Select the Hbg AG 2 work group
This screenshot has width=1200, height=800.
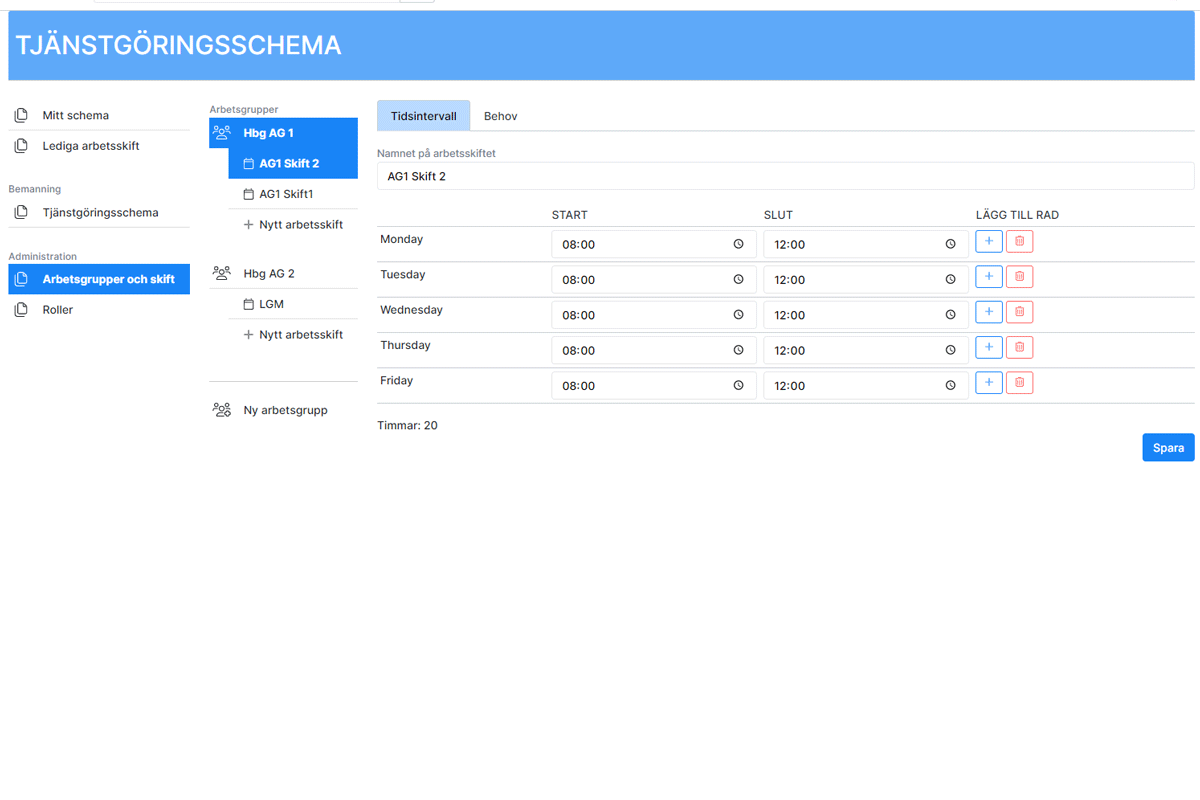283,273
